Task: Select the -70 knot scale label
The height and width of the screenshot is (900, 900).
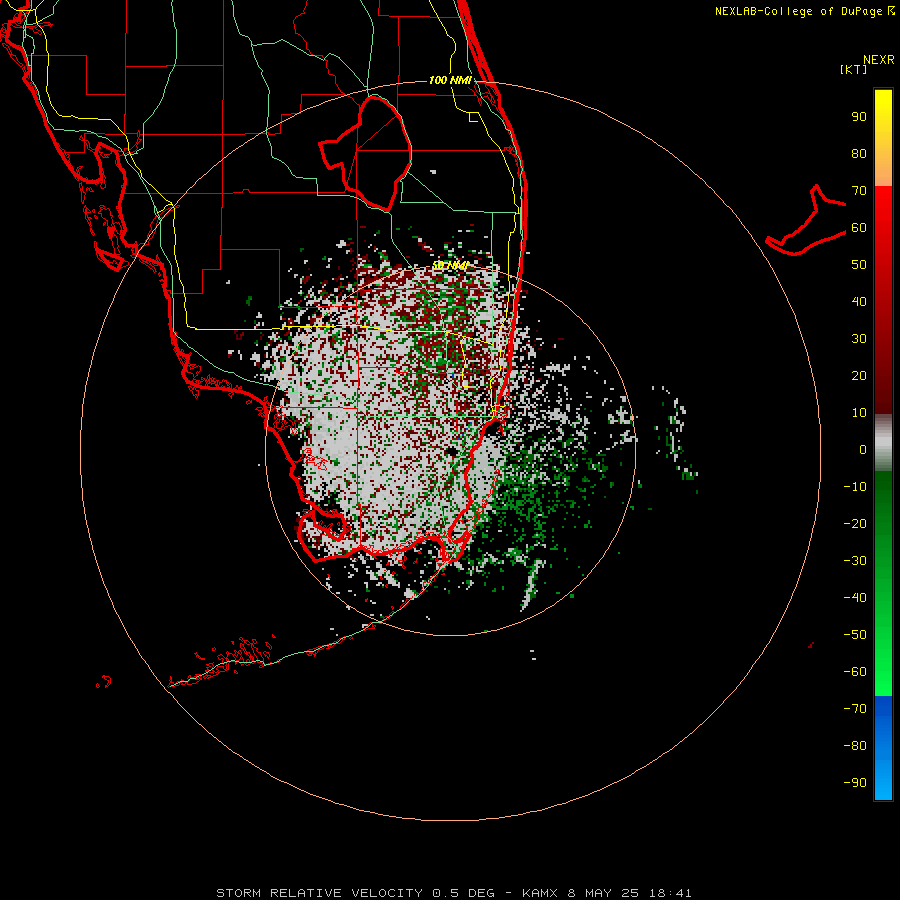Action: click(x=855, y=708)
